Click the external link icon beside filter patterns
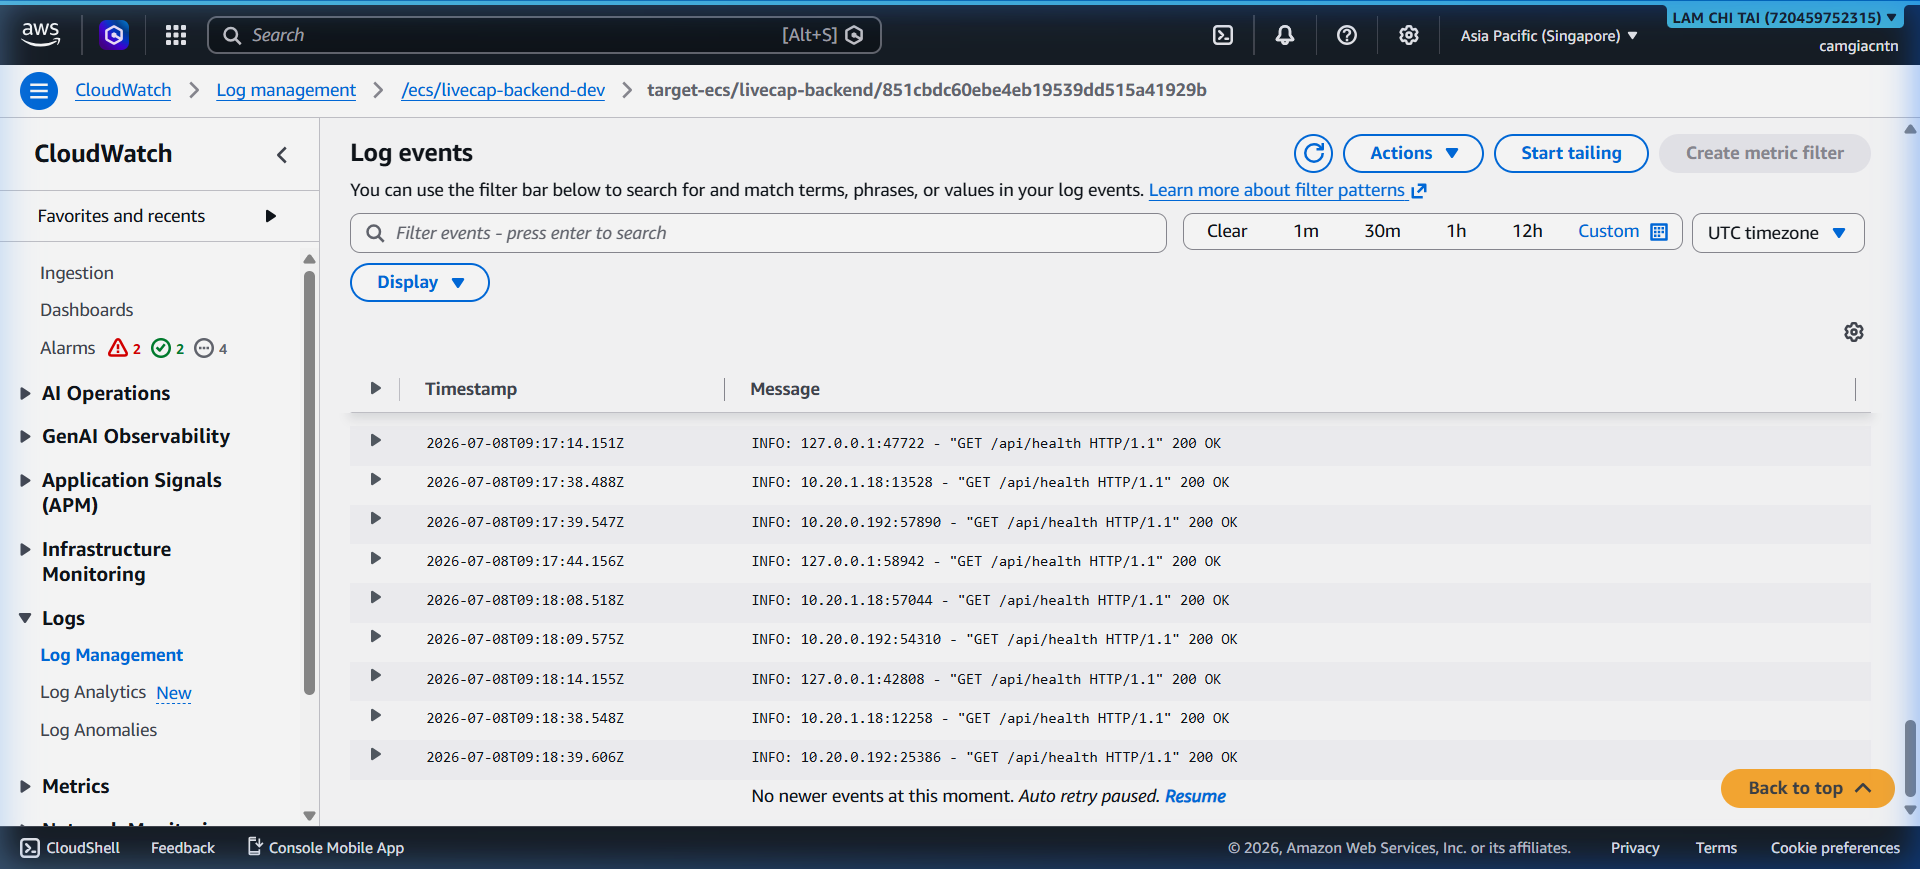Image resolution: width=1920 pixels, height=869 pixels. (1418, 190)
